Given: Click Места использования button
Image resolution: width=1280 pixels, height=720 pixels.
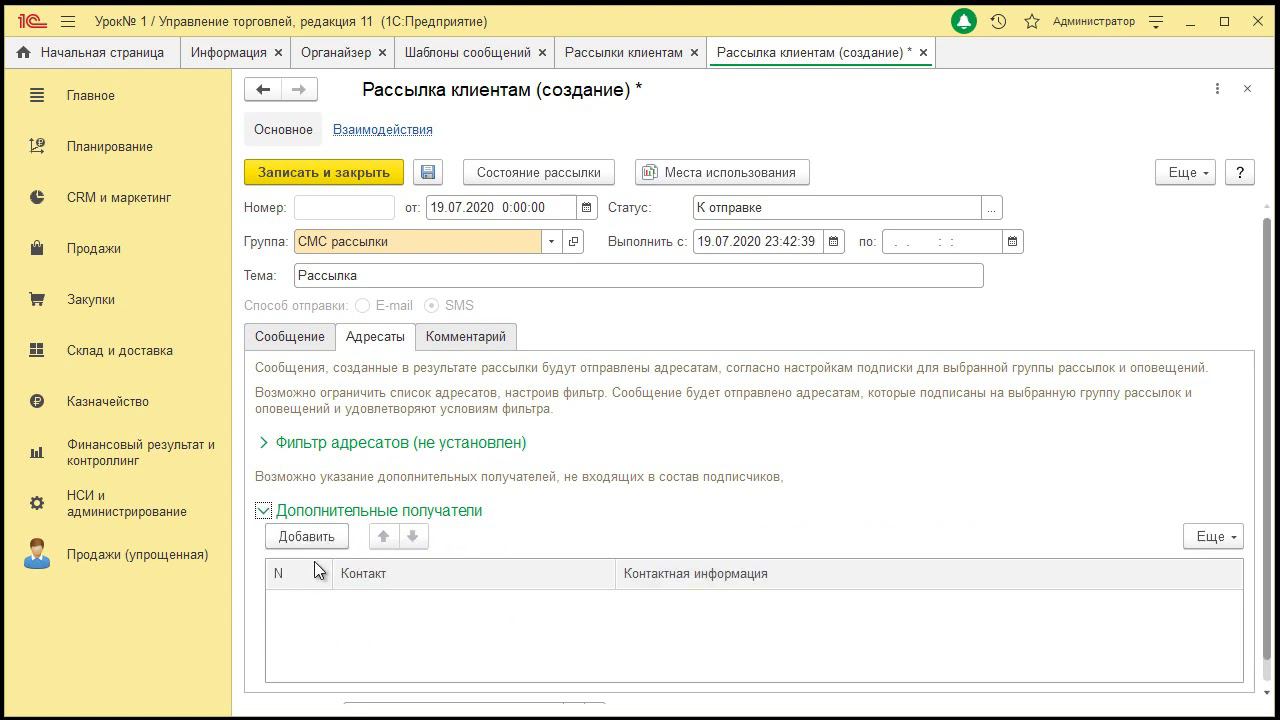Looking at the screenshot, I should click(722, 172).
